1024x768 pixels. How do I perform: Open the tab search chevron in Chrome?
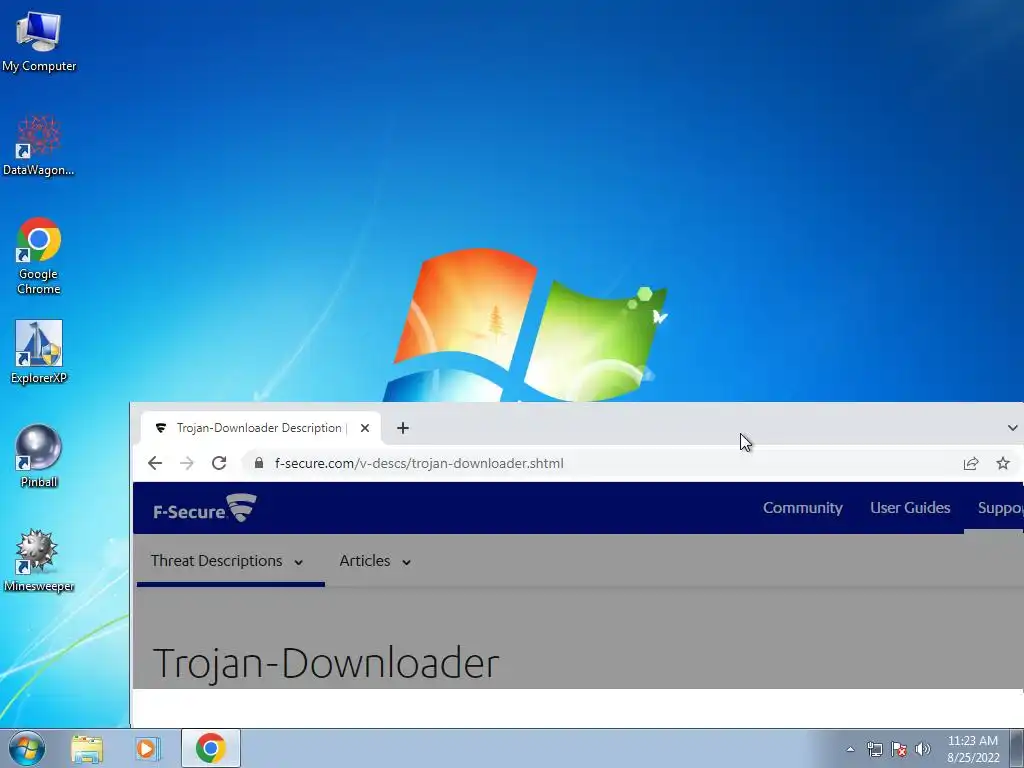pos(1012,428)
